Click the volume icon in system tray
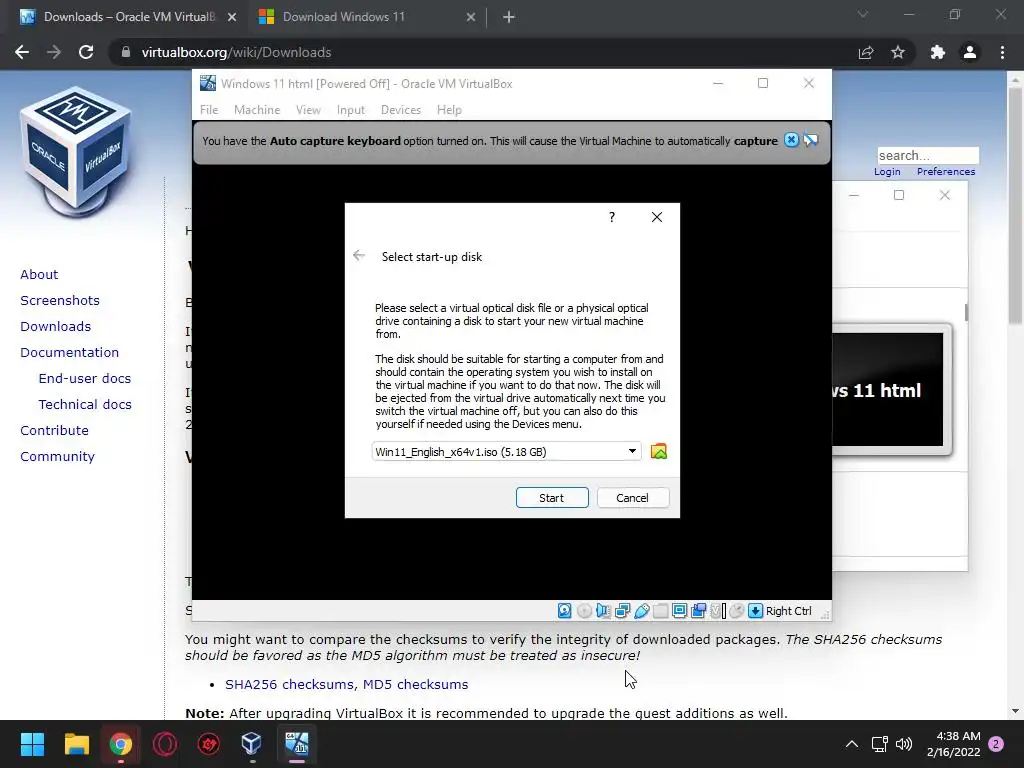 click(x=904, y=744)
